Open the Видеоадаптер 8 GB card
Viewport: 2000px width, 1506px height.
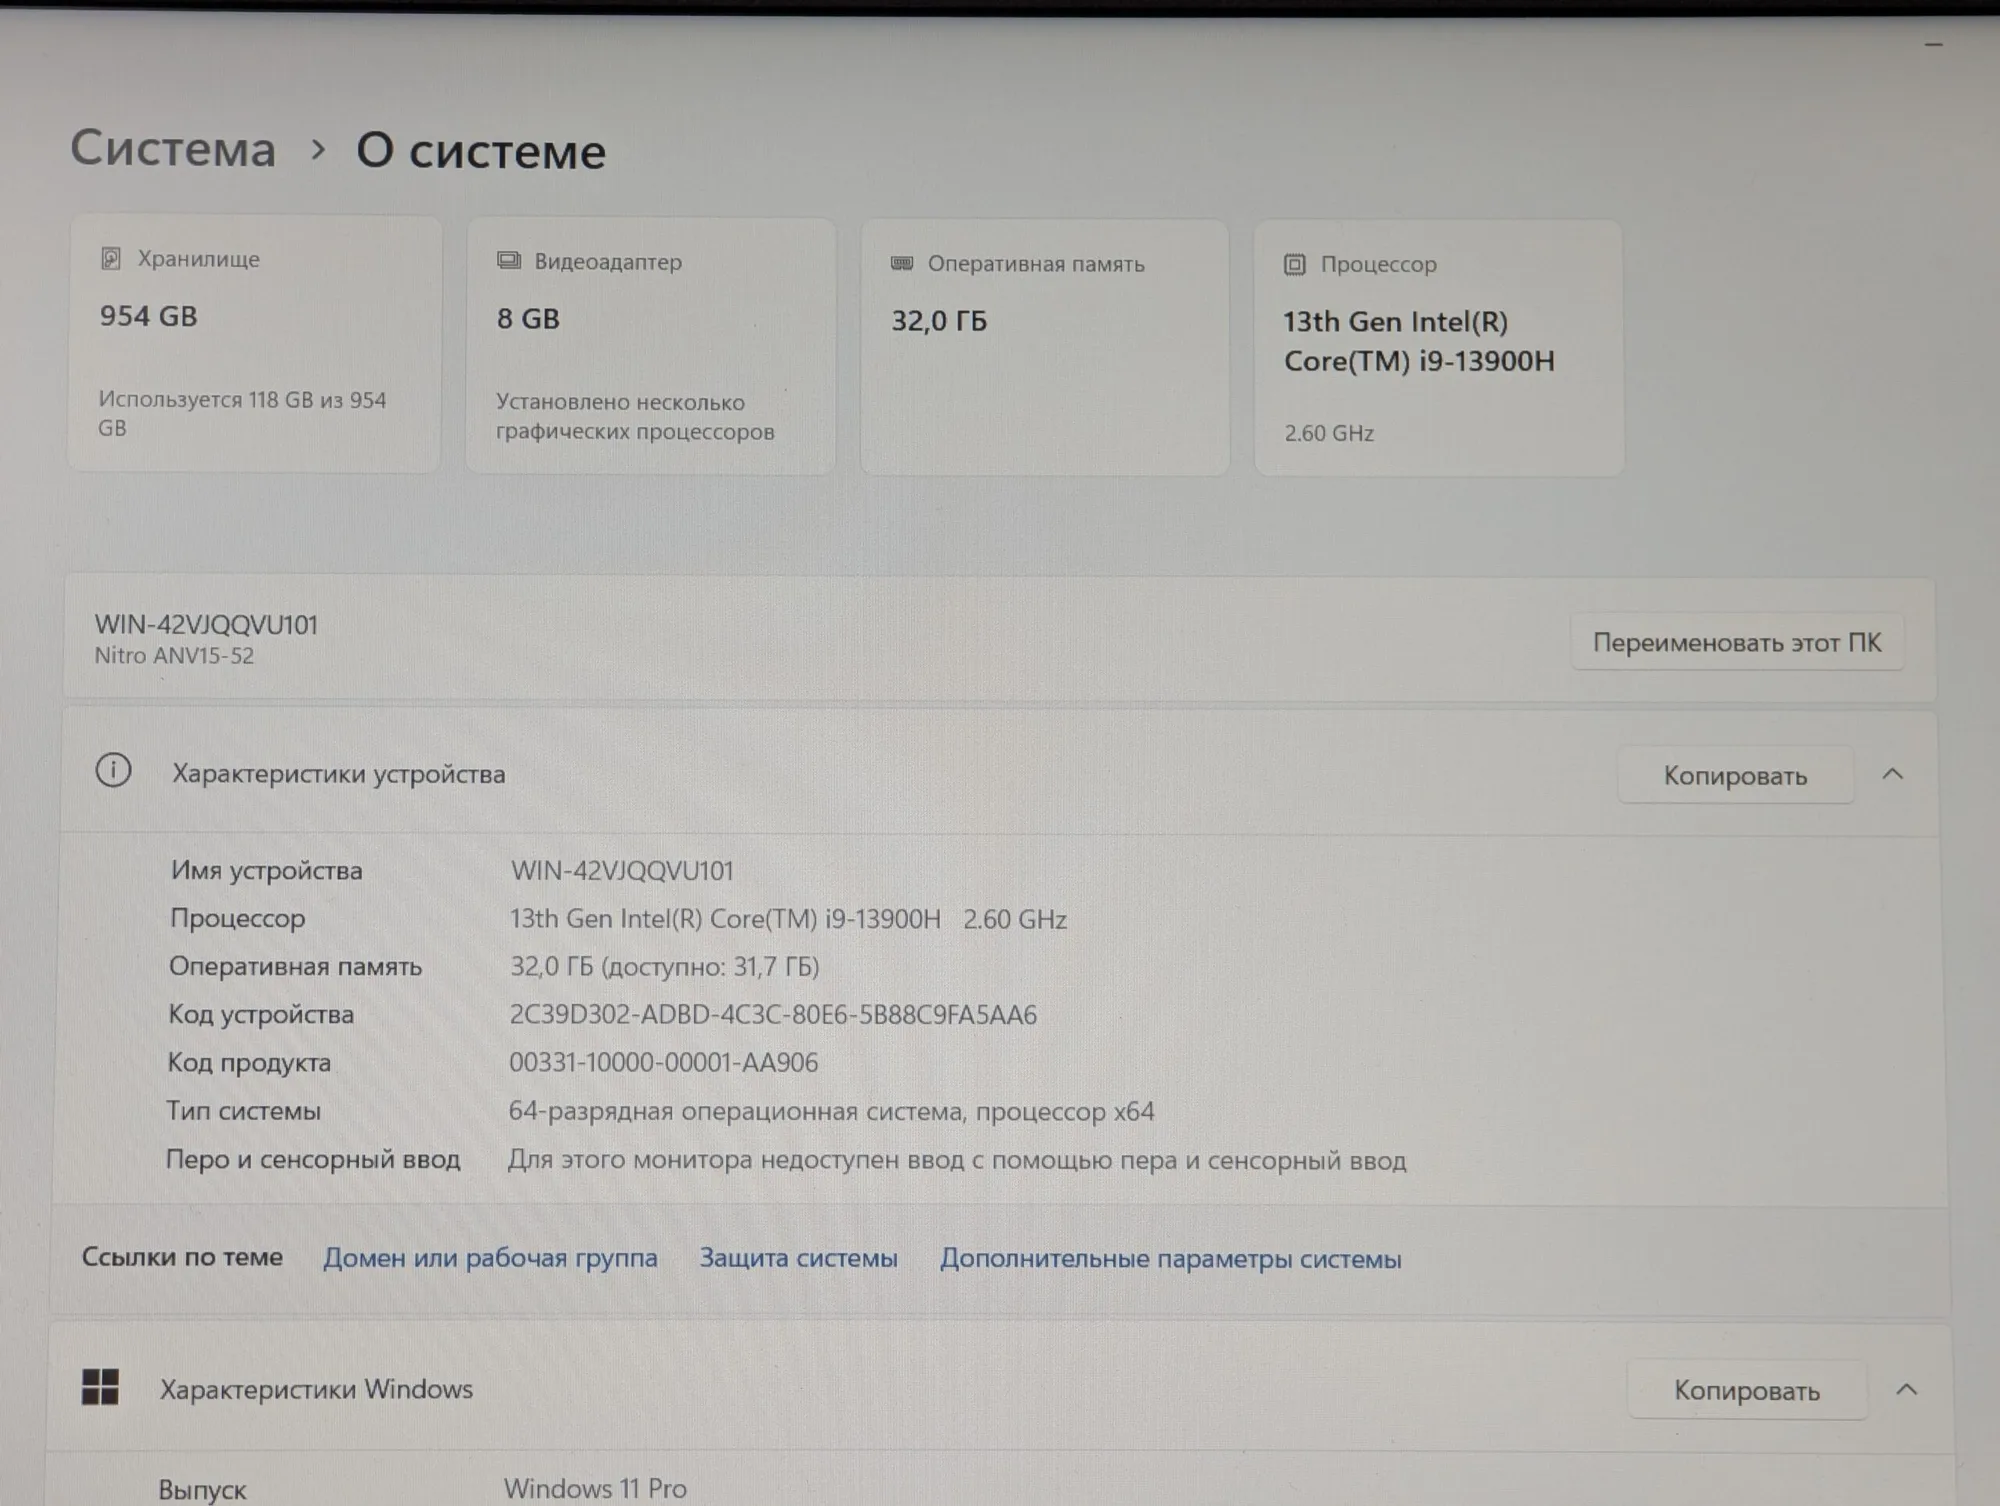[x=651, y=345]
